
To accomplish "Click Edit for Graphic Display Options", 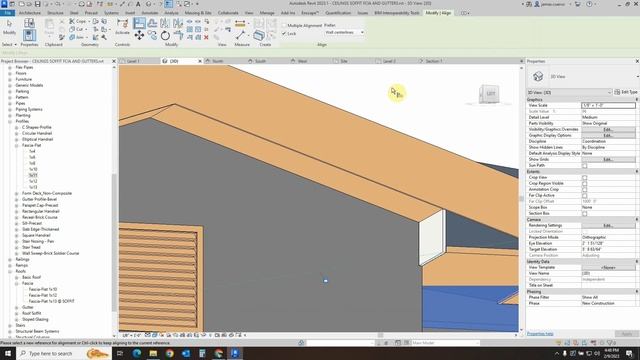I will point(608,136).
